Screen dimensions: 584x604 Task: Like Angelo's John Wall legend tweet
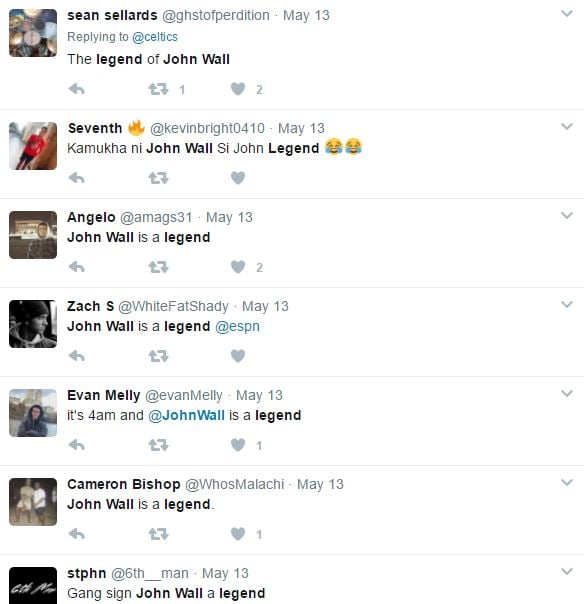coord(238,267)
